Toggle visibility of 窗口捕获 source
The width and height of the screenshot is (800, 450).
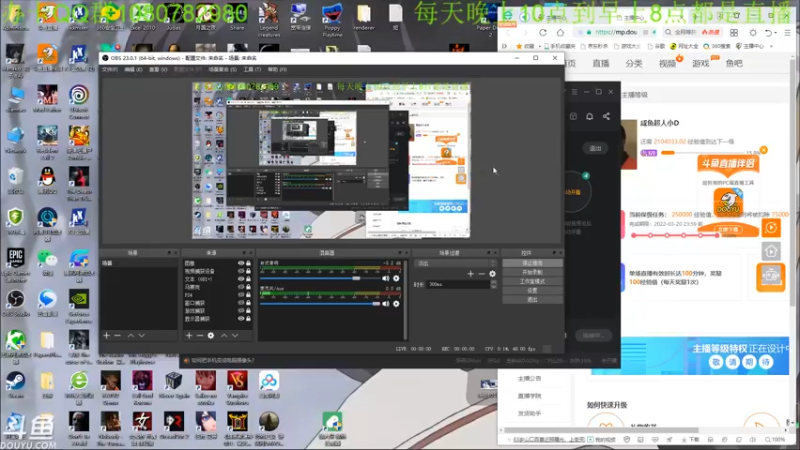pyautogui.click(x=241, y=303)
